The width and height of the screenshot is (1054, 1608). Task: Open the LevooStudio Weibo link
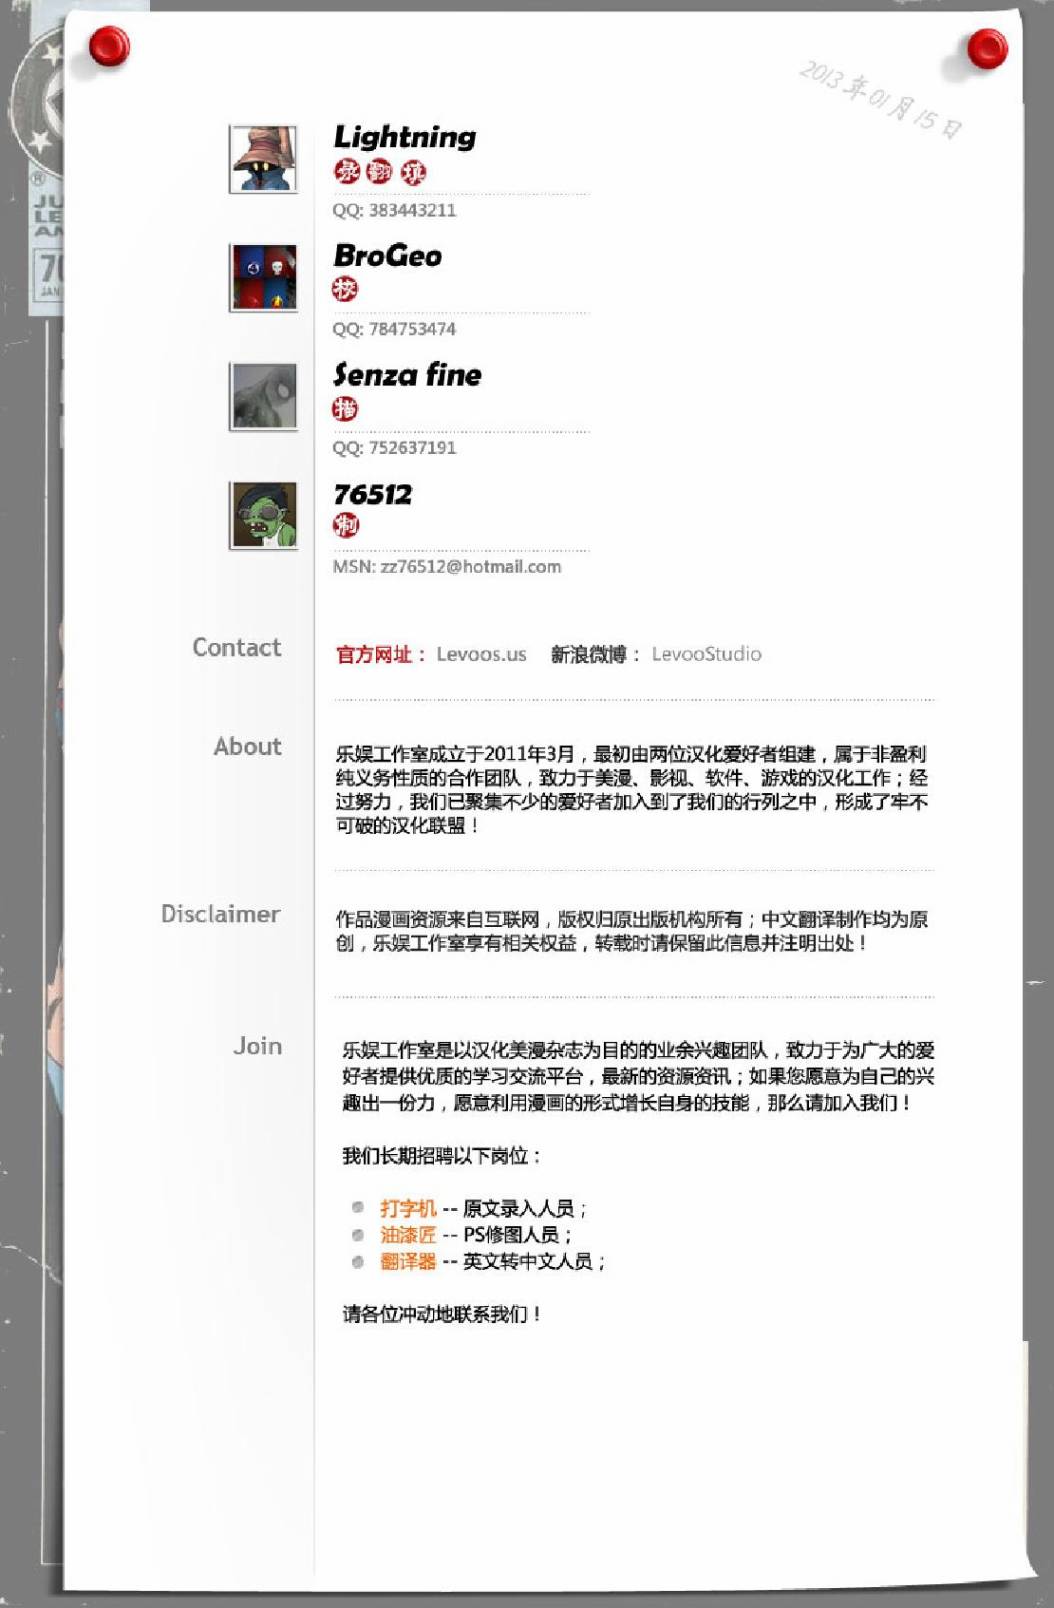[706, 654]
